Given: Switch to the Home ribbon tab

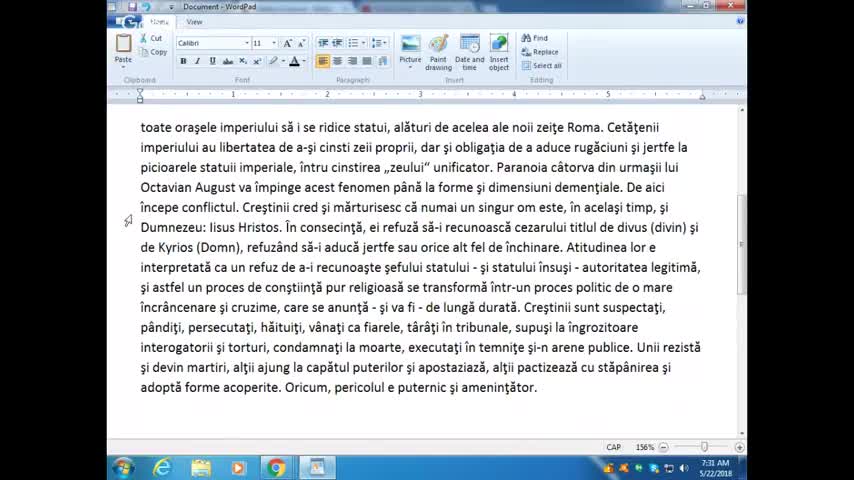Looking at the screenshot, I should pos(159,22).
